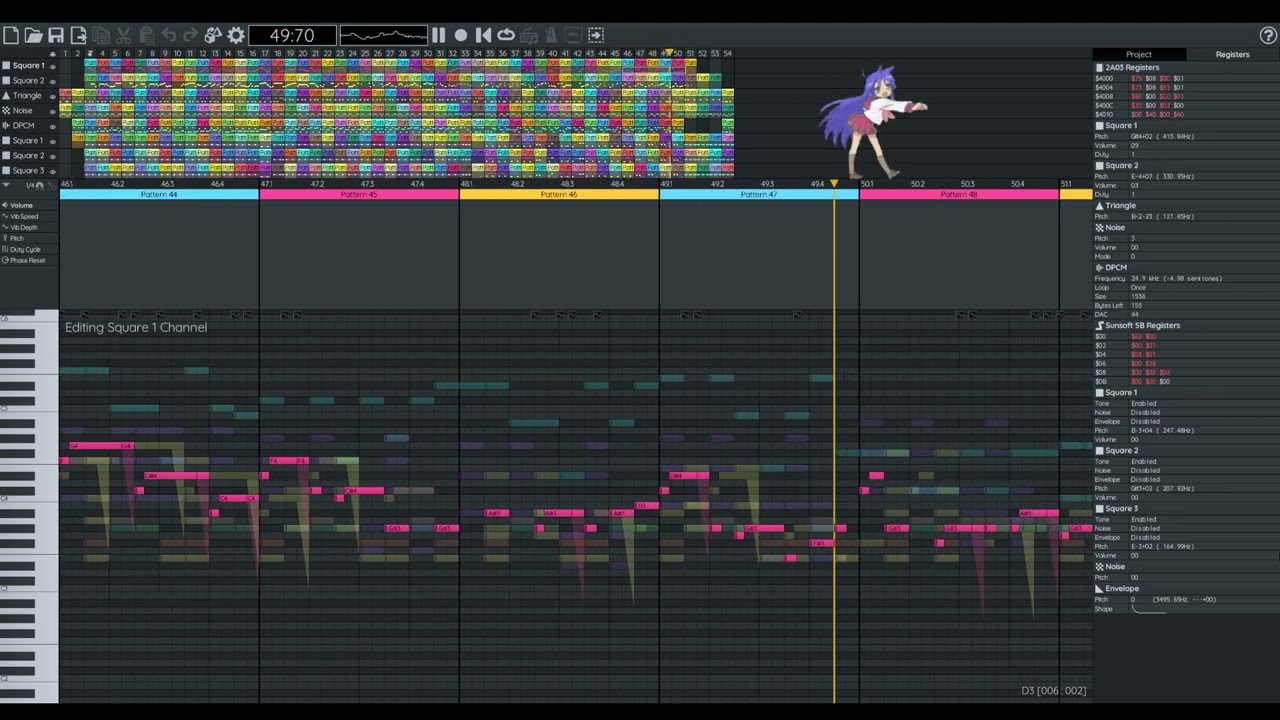Switch to the Registers tab

(x=1232, y=54)
